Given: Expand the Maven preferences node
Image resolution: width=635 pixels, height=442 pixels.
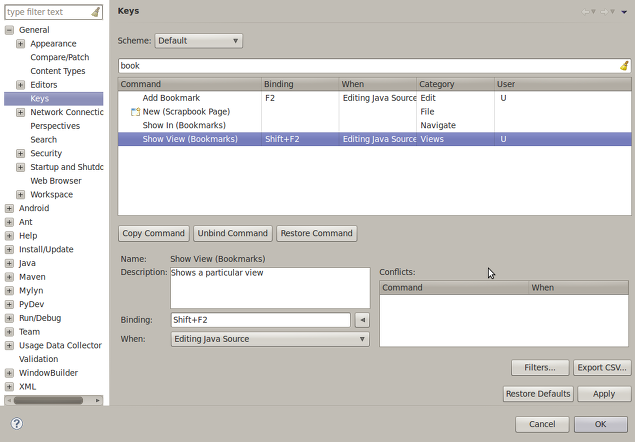Looking at the screenshot, I should coord(9,277).
